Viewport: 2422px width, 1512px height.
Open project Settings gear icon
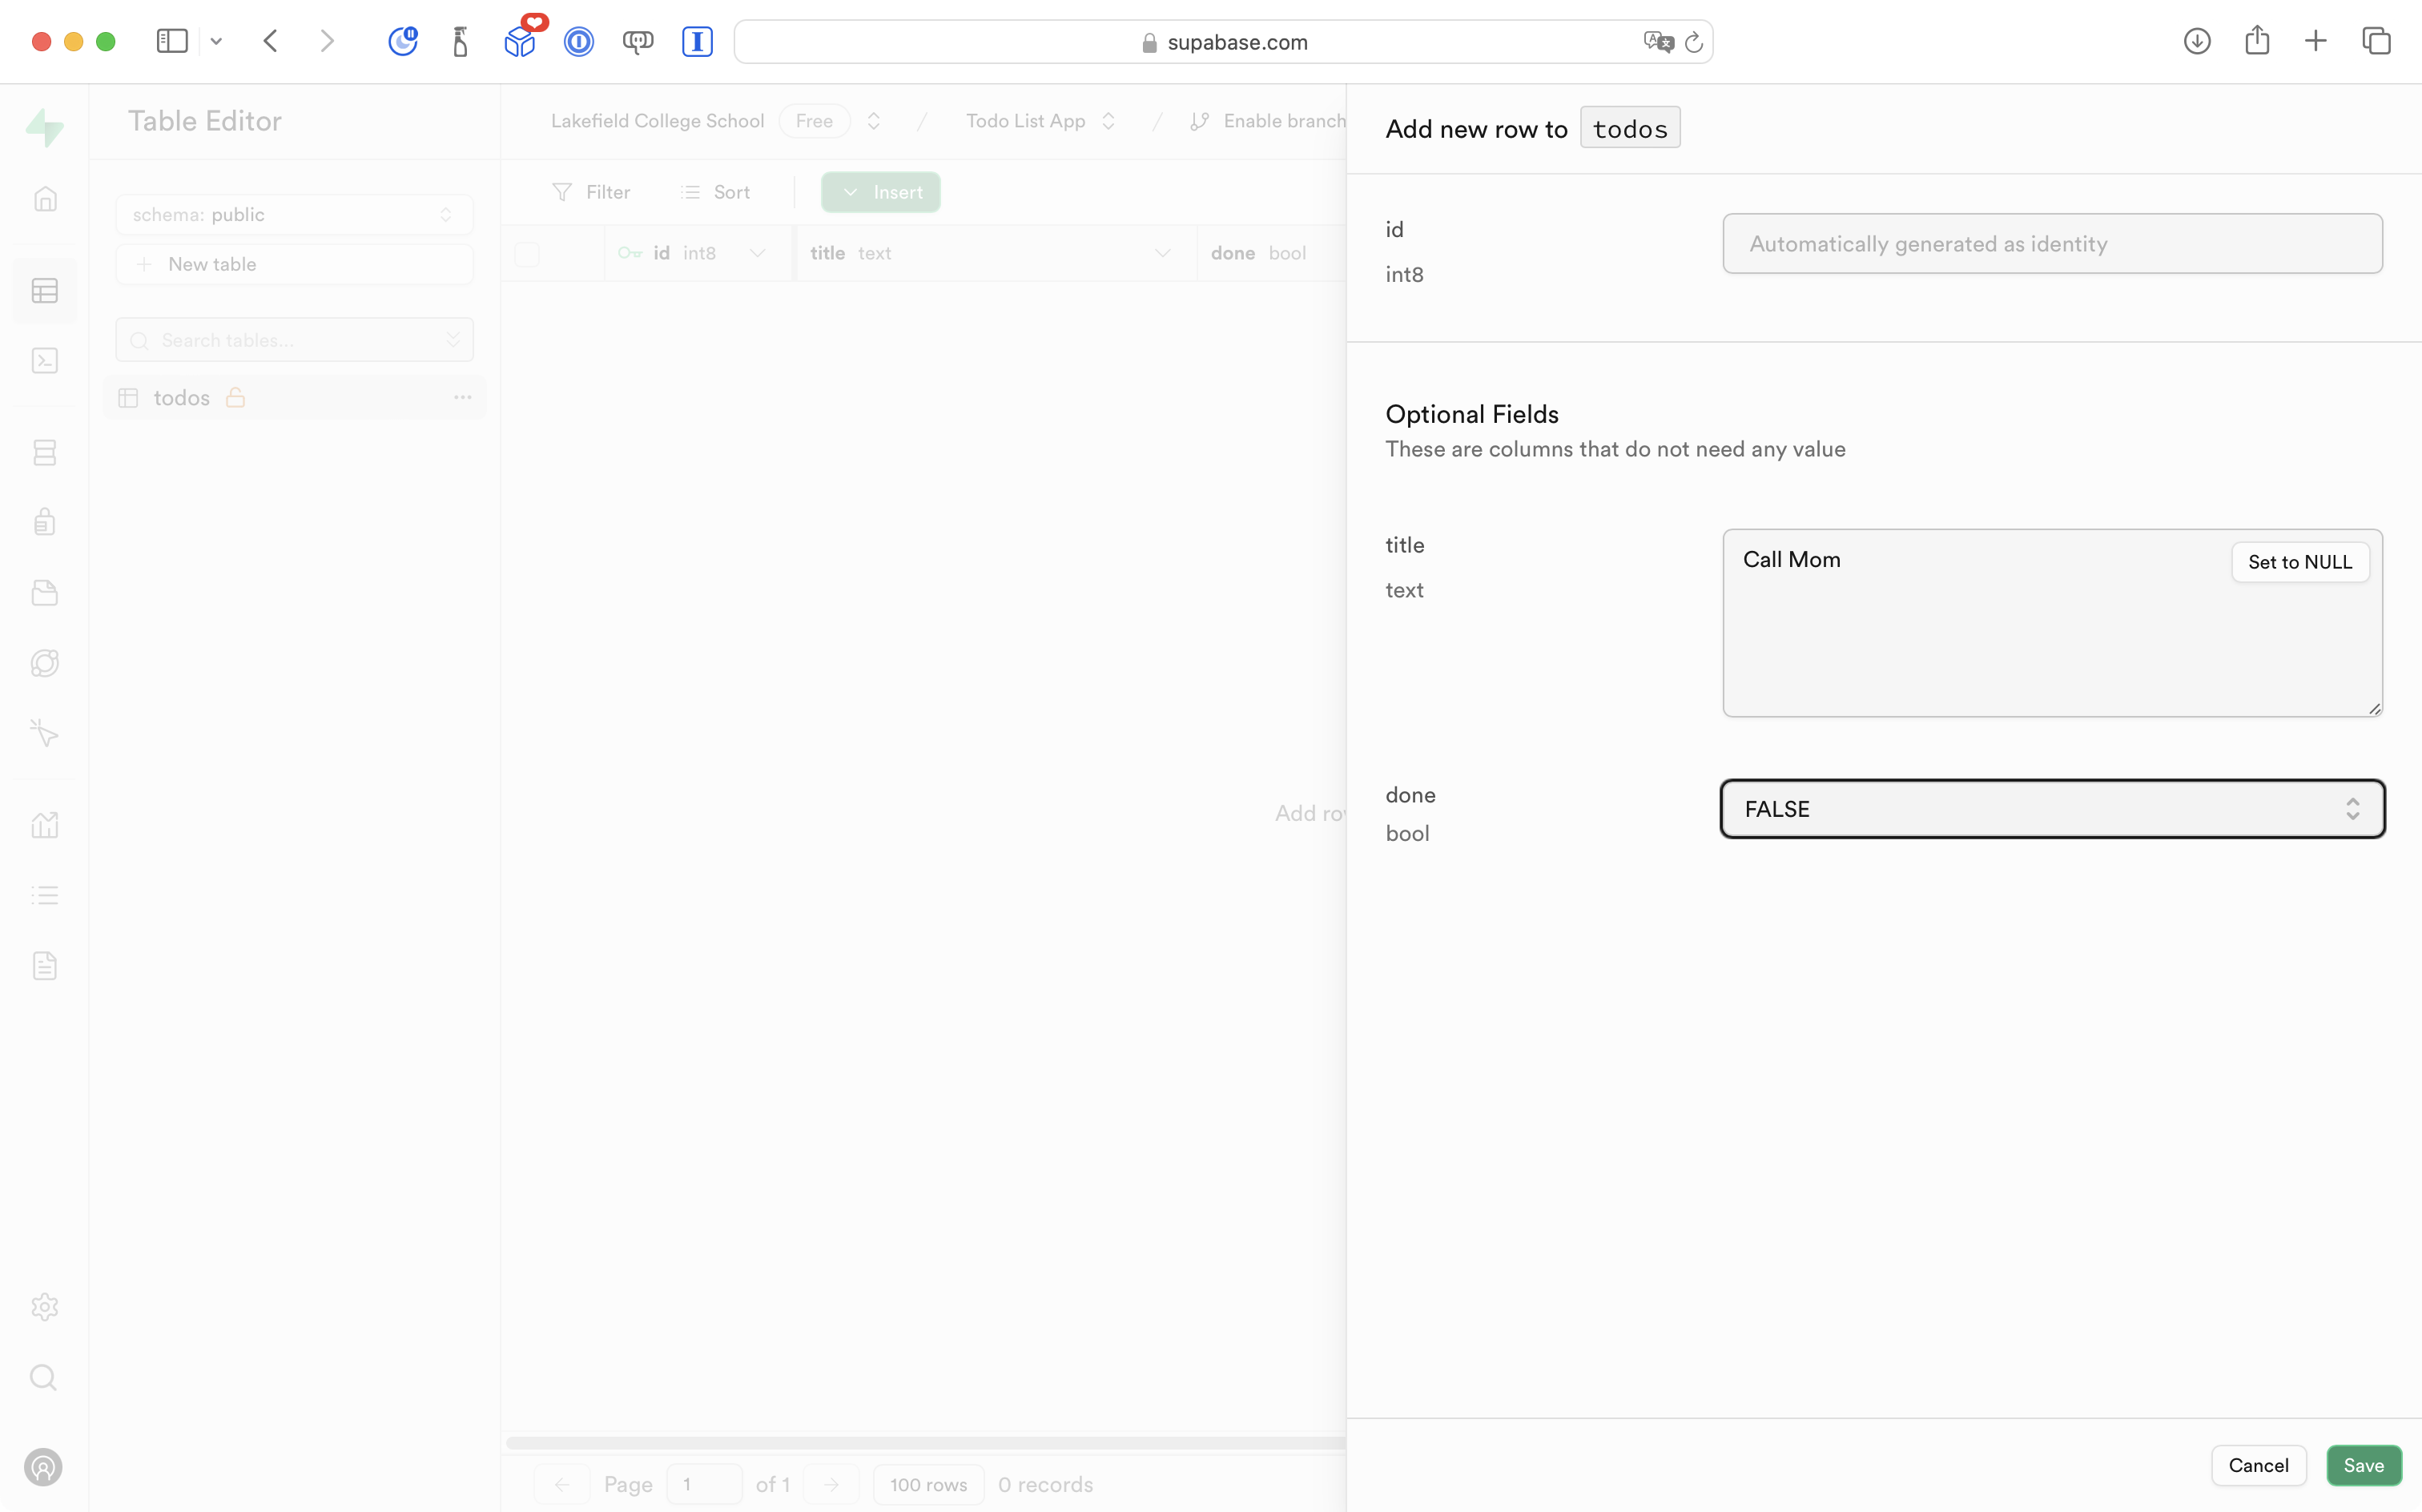pos(45,1307)
